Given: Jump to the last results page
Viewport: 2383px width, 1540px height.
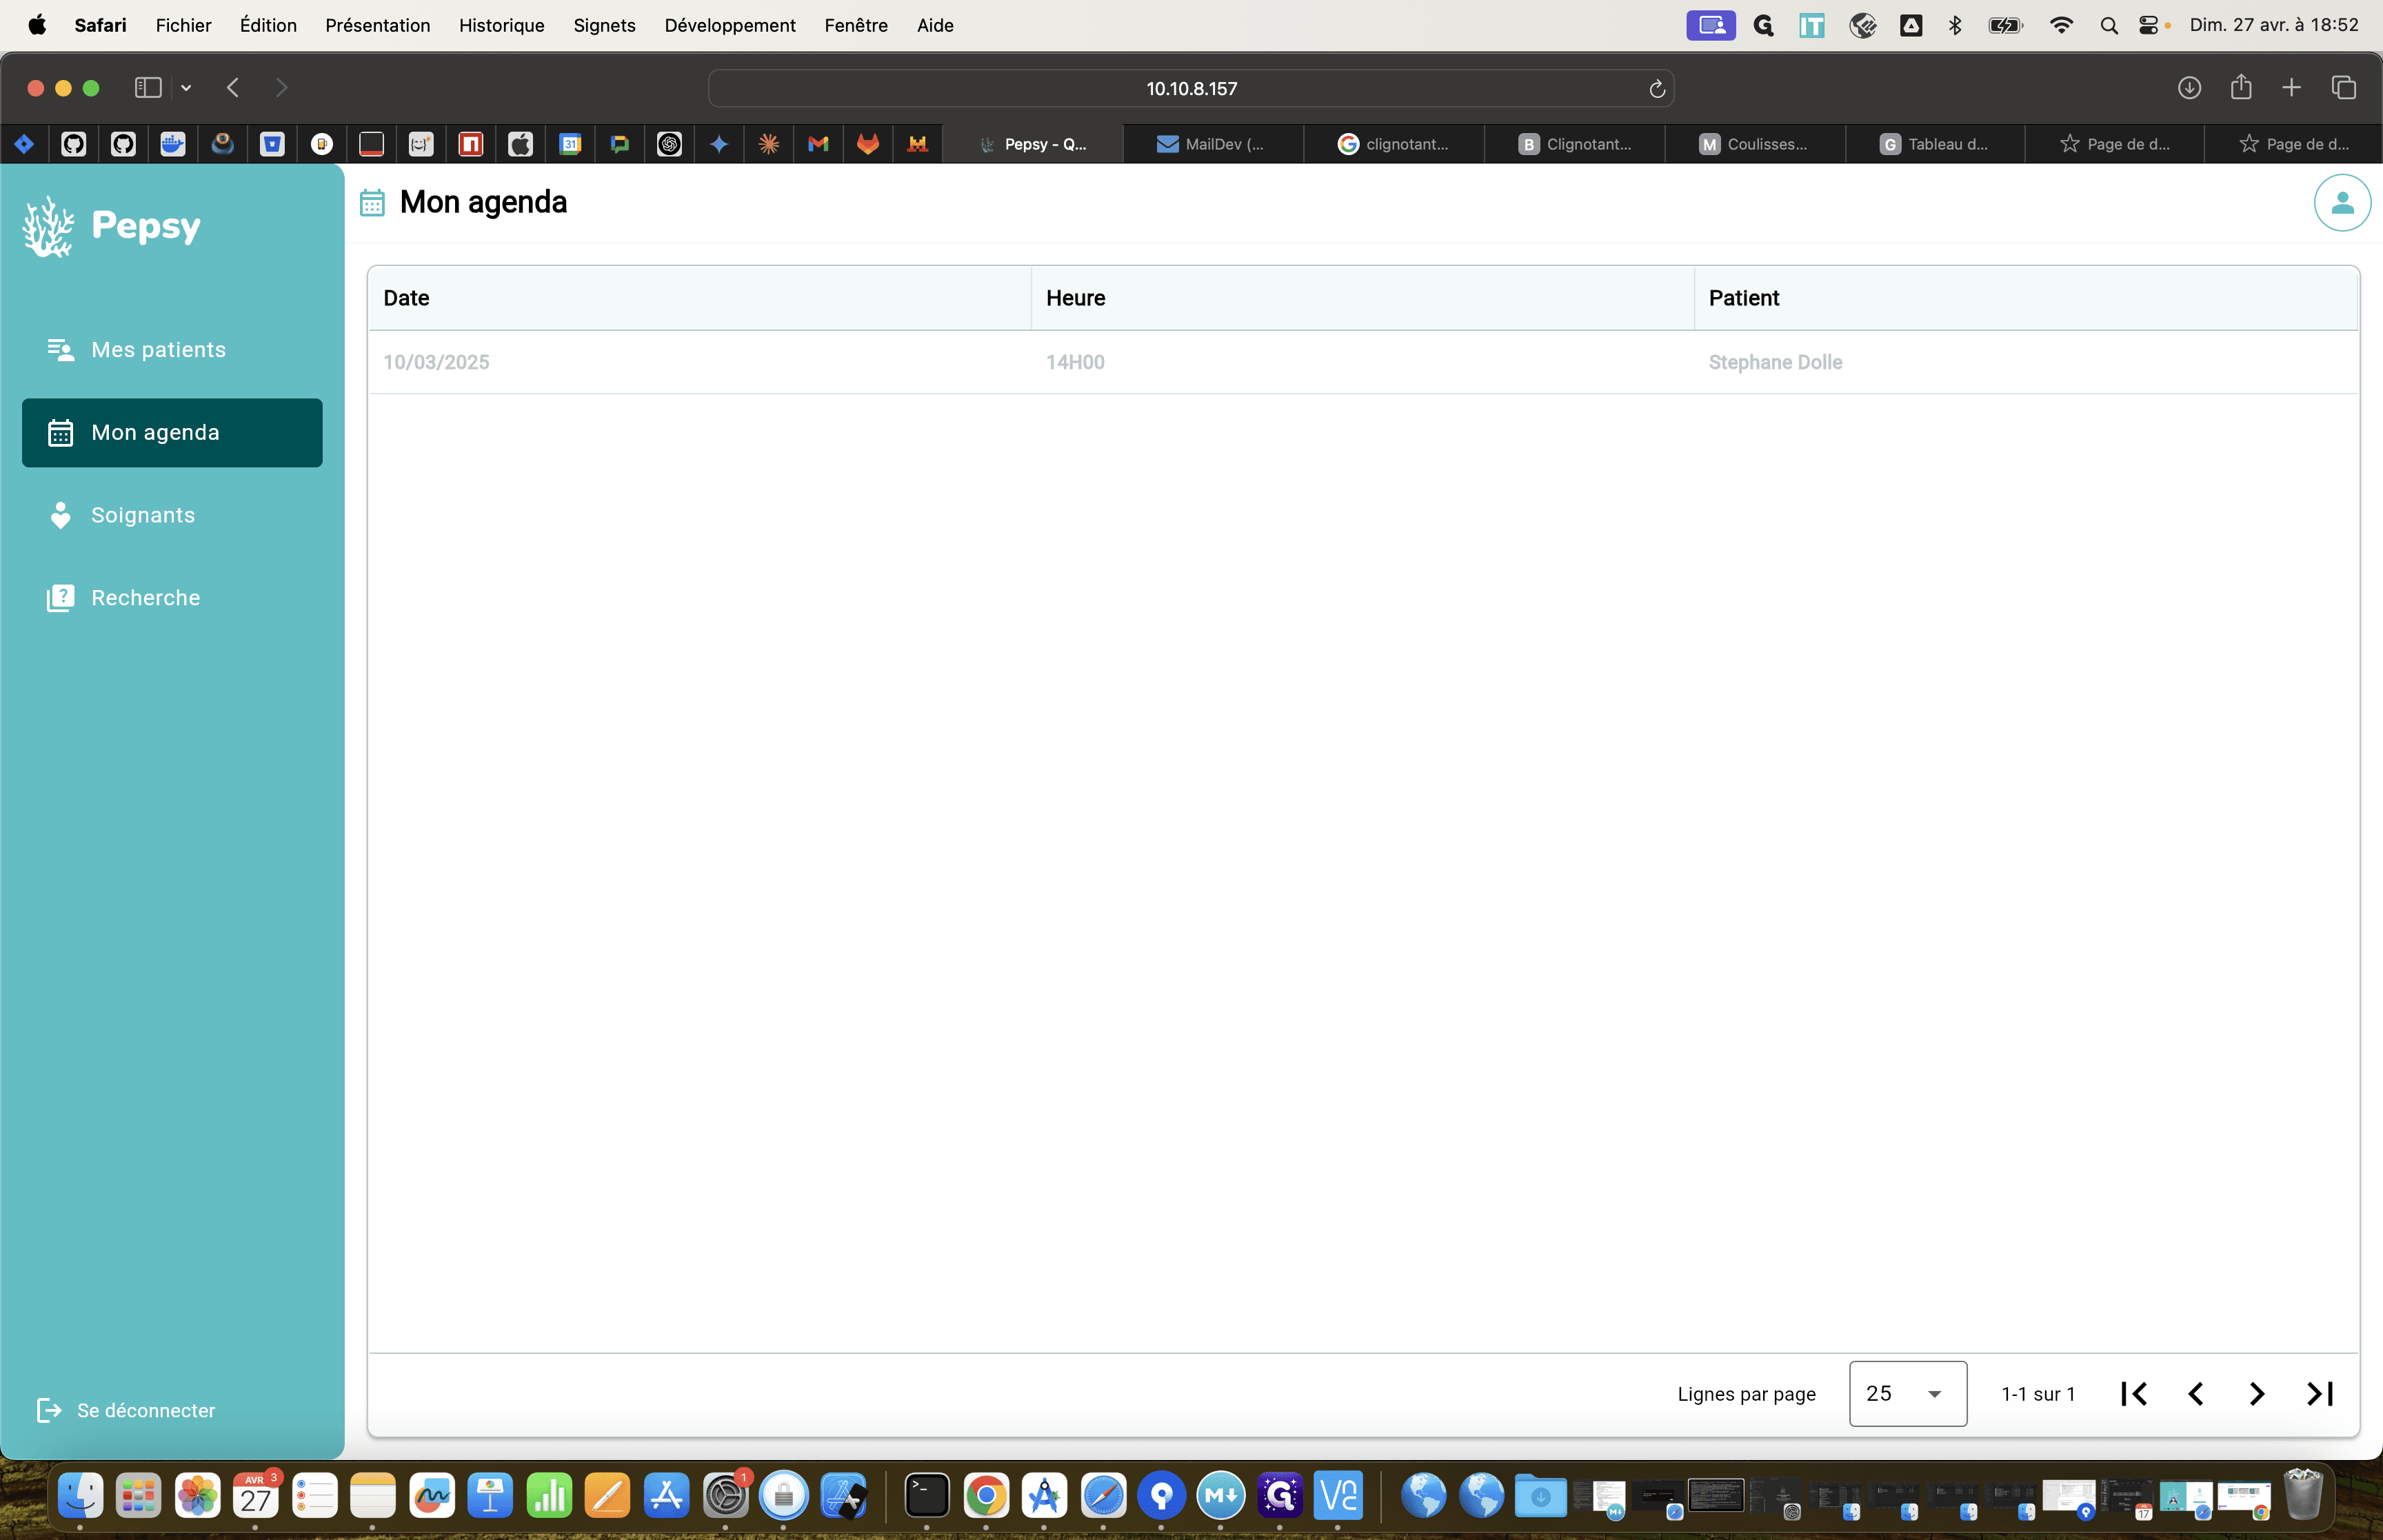Looking at the screenshot, I should pos(2320,1393).
